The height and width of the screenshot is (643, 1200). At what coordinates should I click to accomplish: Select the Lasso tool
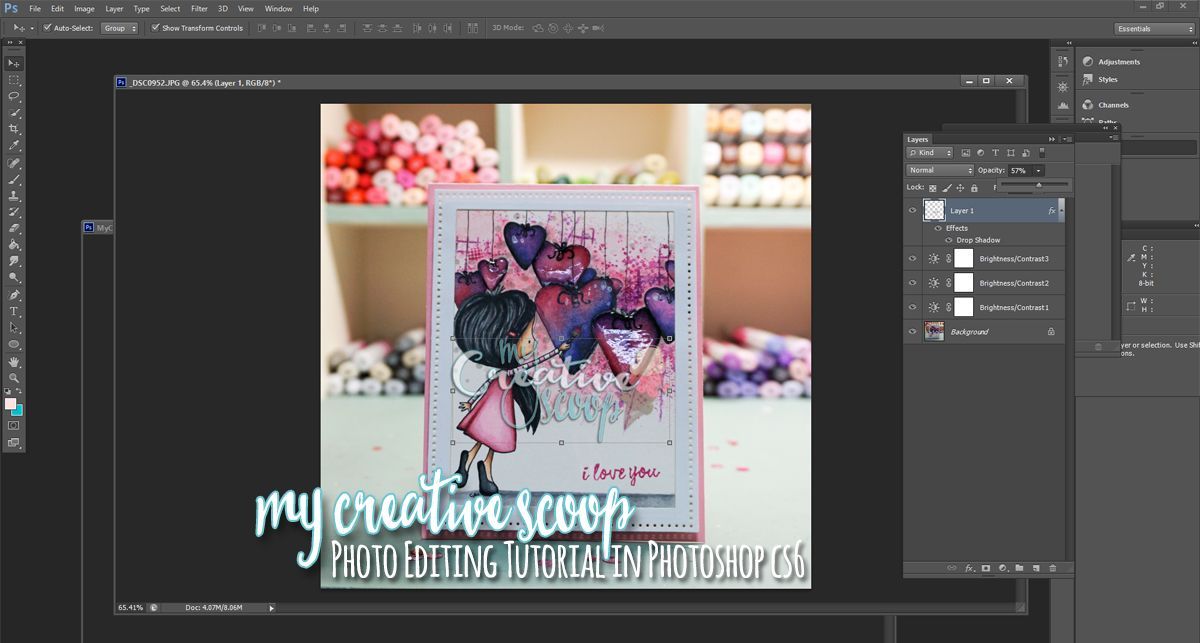tap(14, 96)
